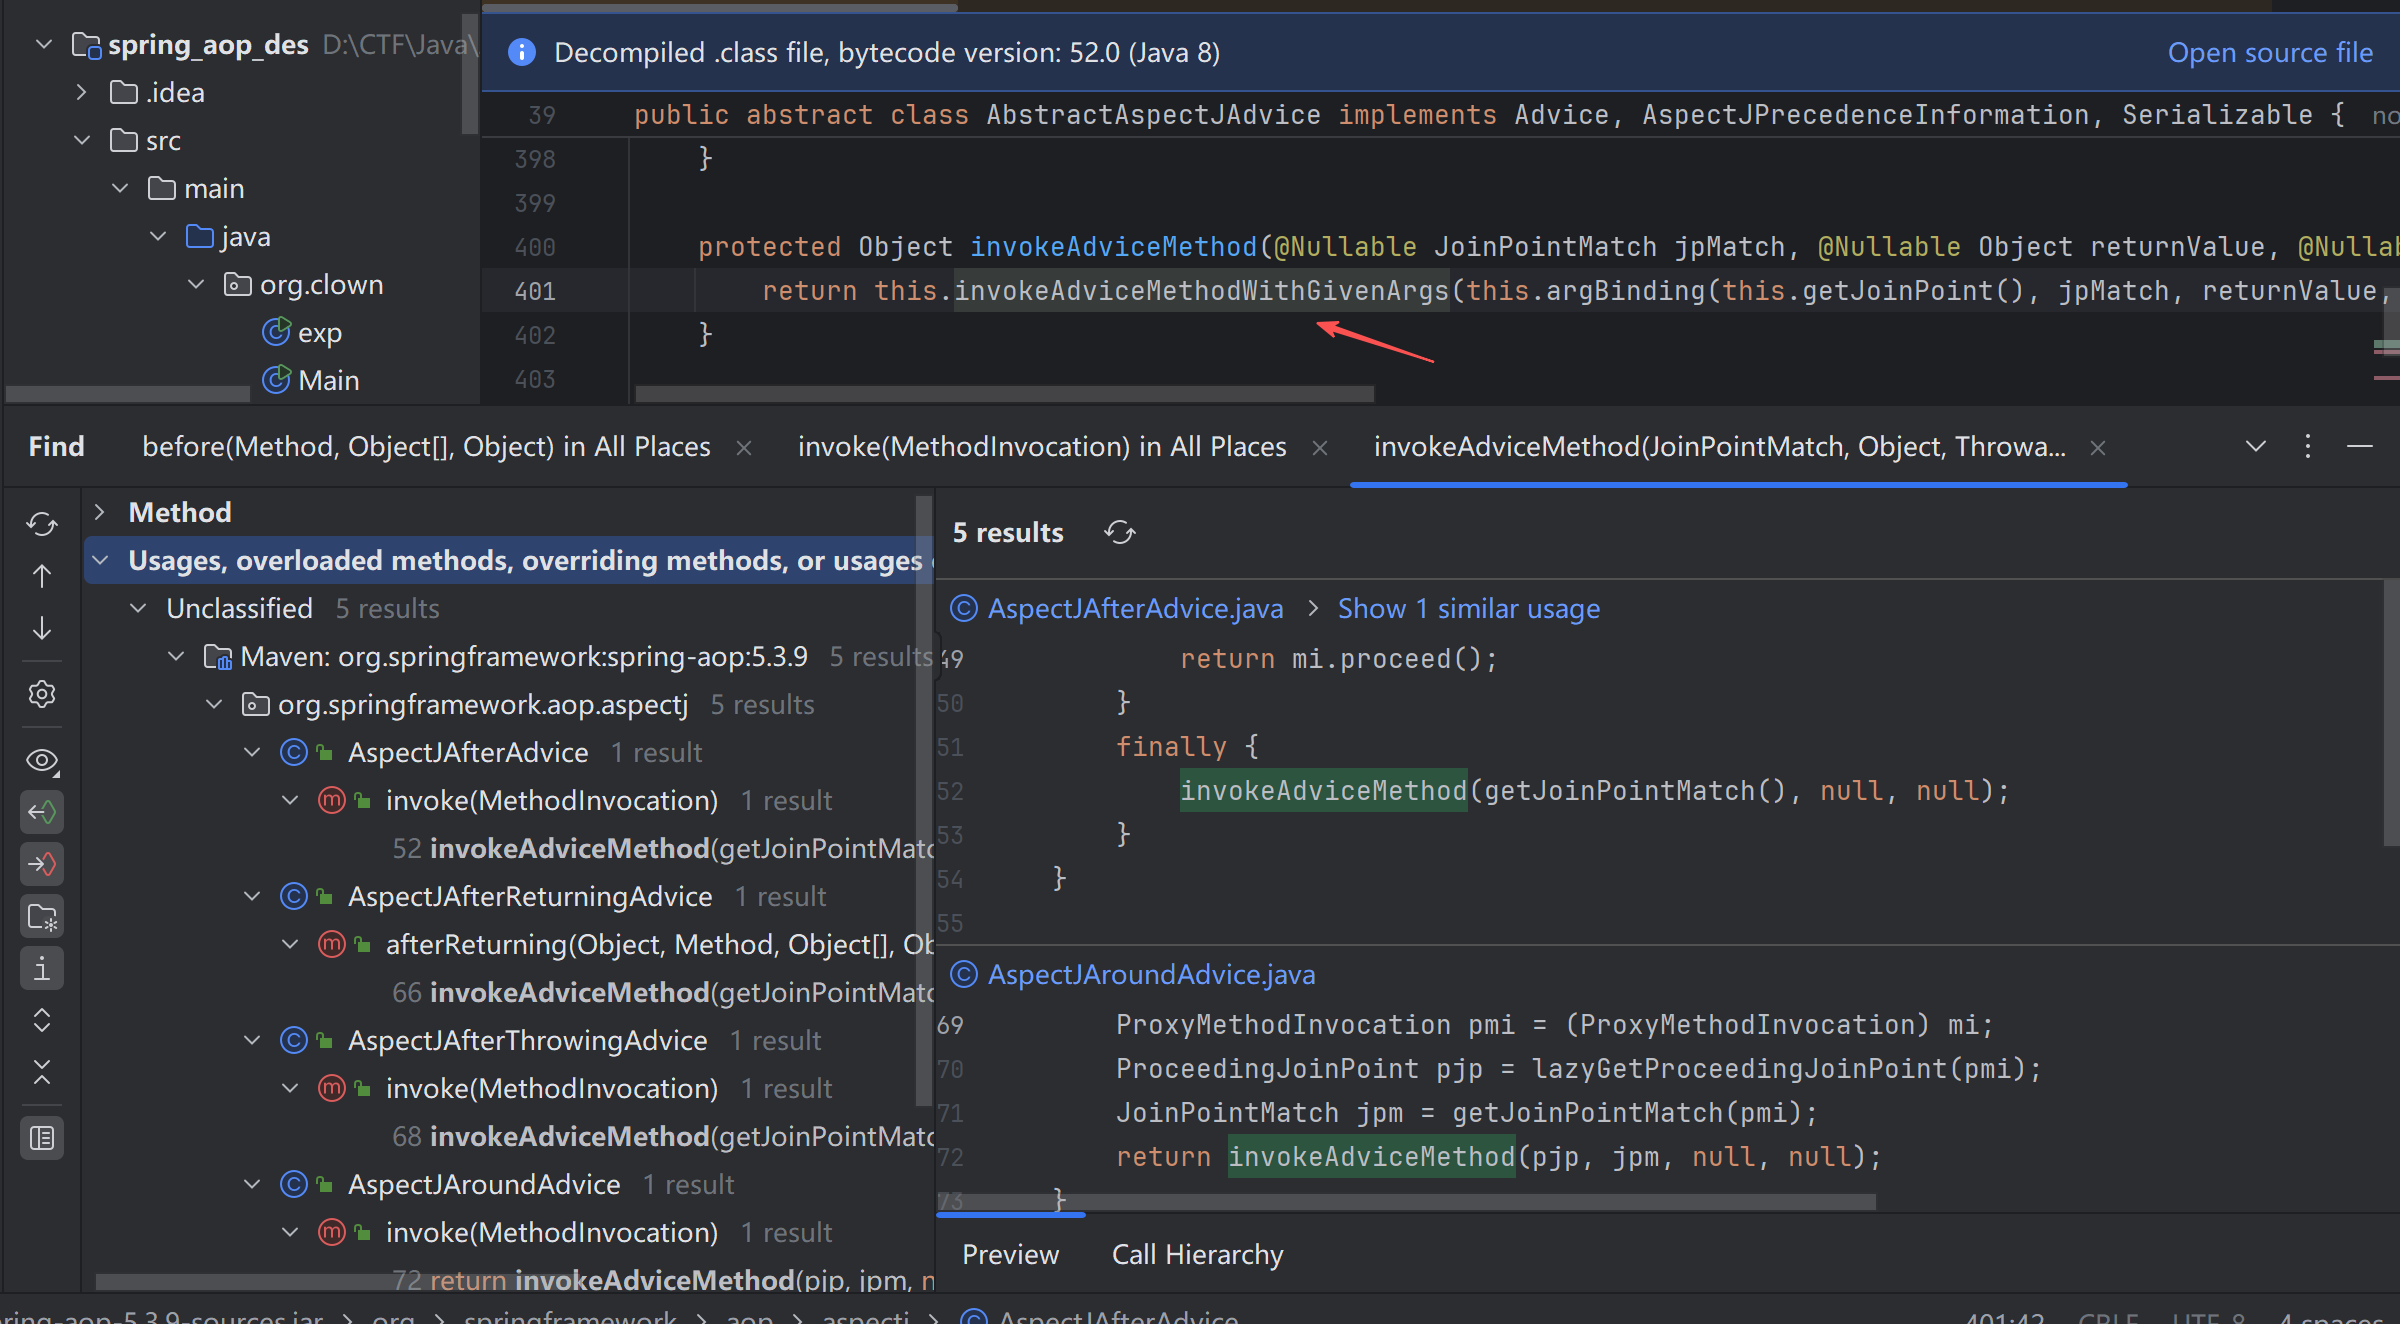2400x1324 pixels.
Task: Click the Collapse All icon in Find sidebar
Action: point(41,1072)
